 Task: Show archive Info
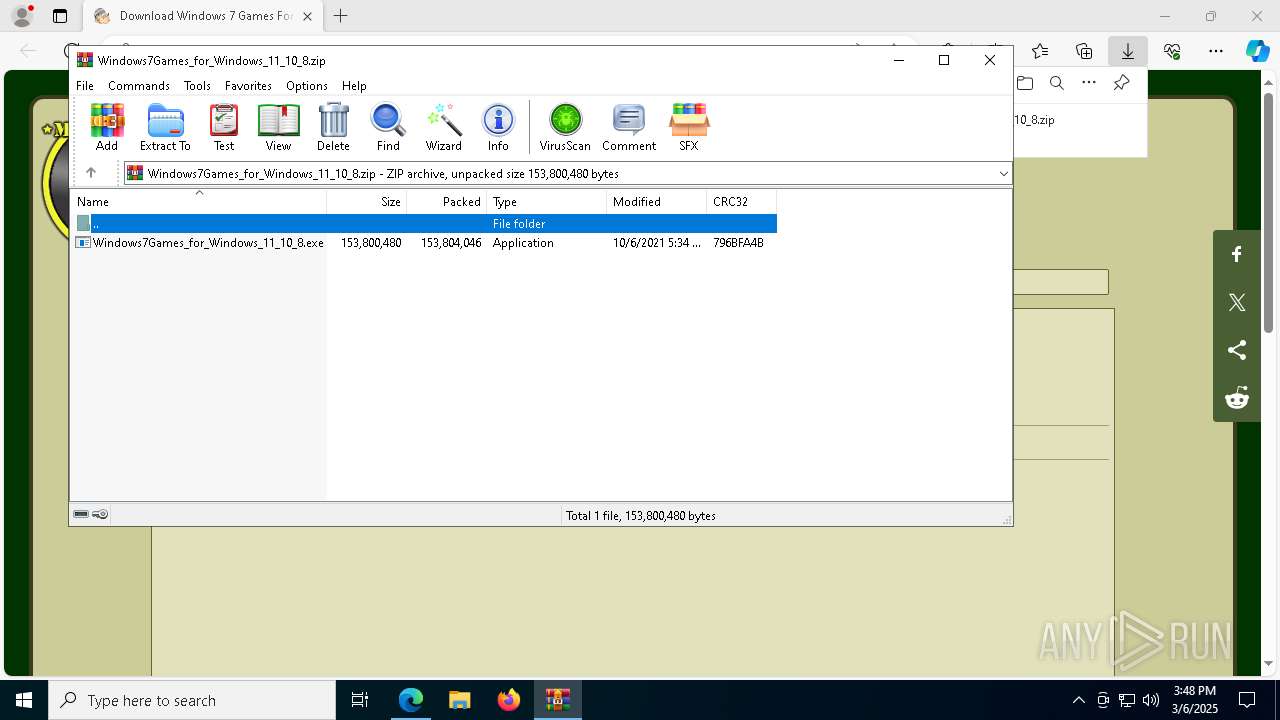click(x=498, y=127)
